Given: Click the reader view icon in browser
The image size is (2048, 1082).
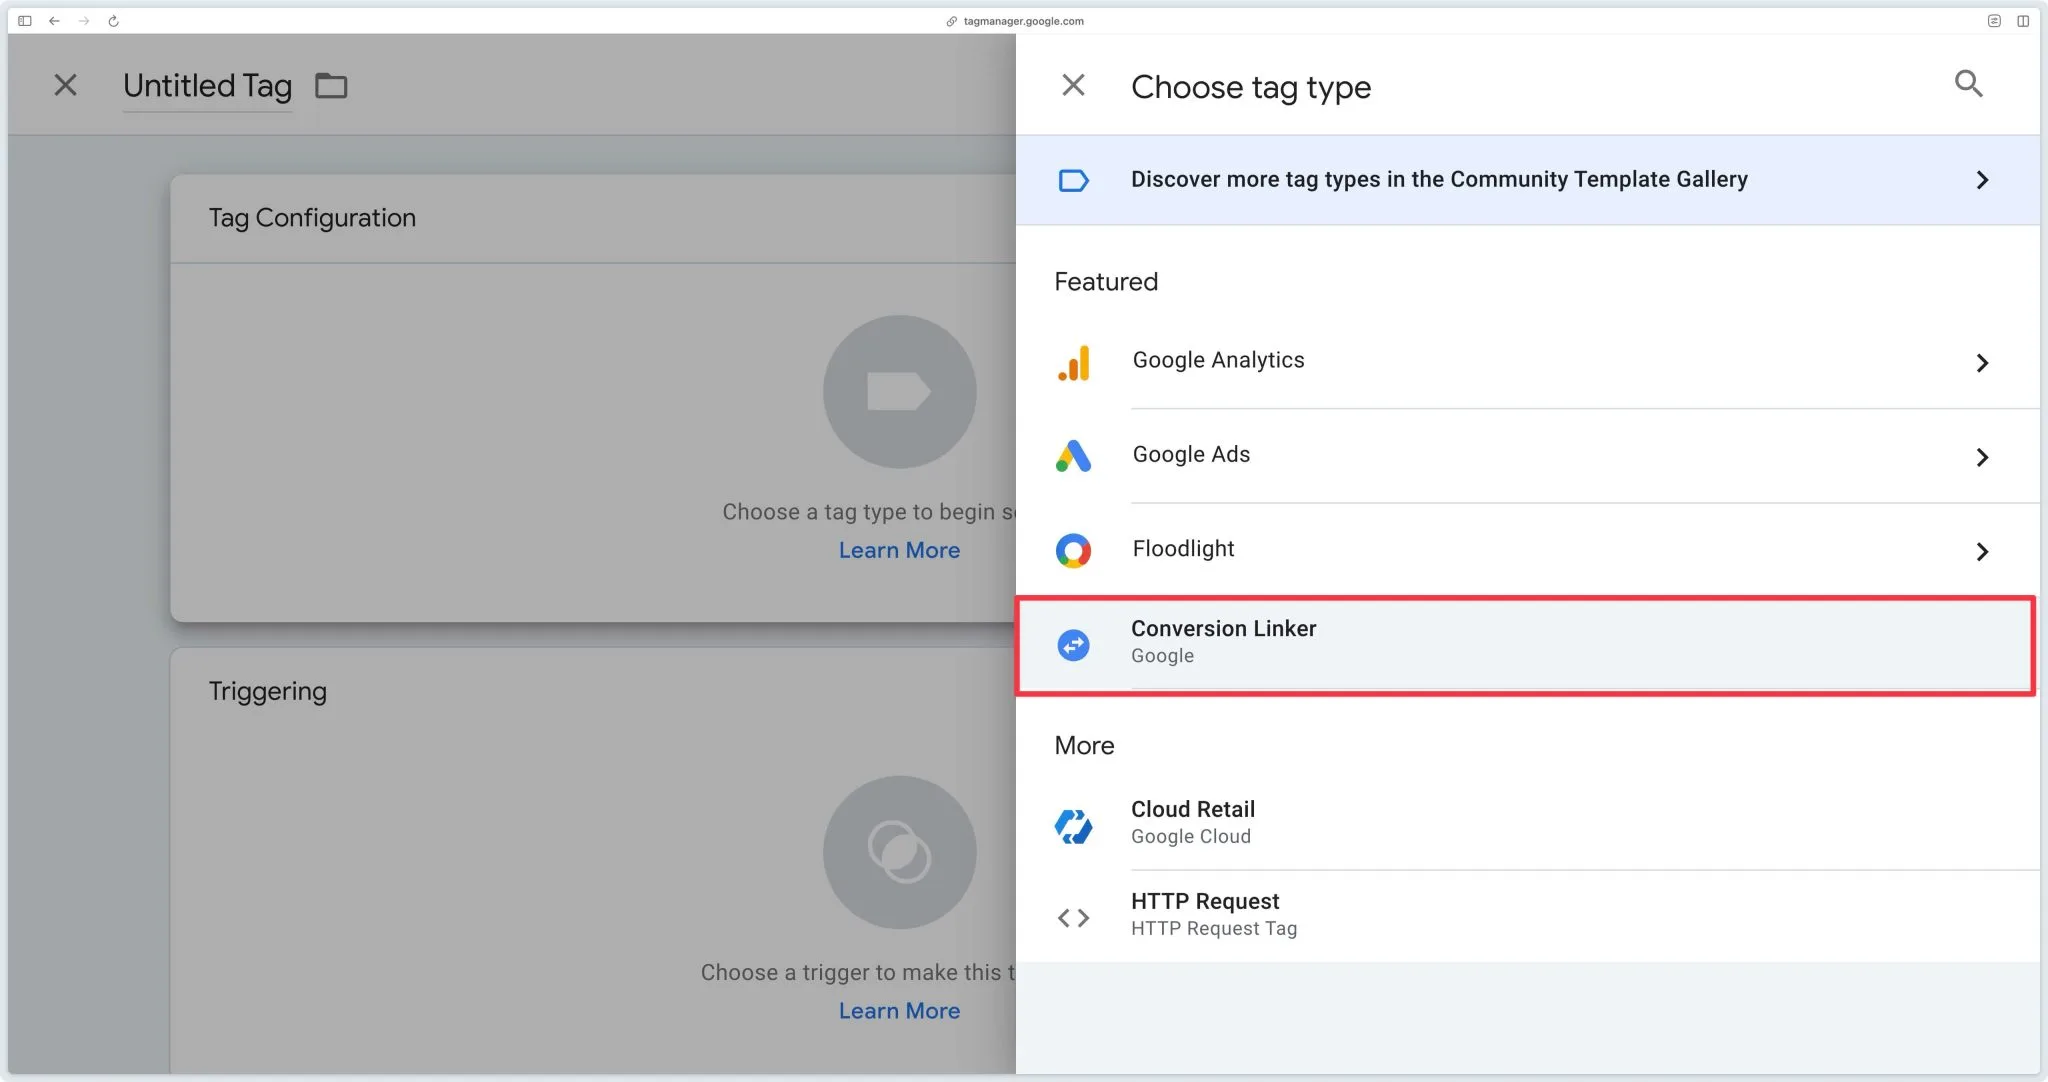Looking at the screenshot, I should 1994,21.
